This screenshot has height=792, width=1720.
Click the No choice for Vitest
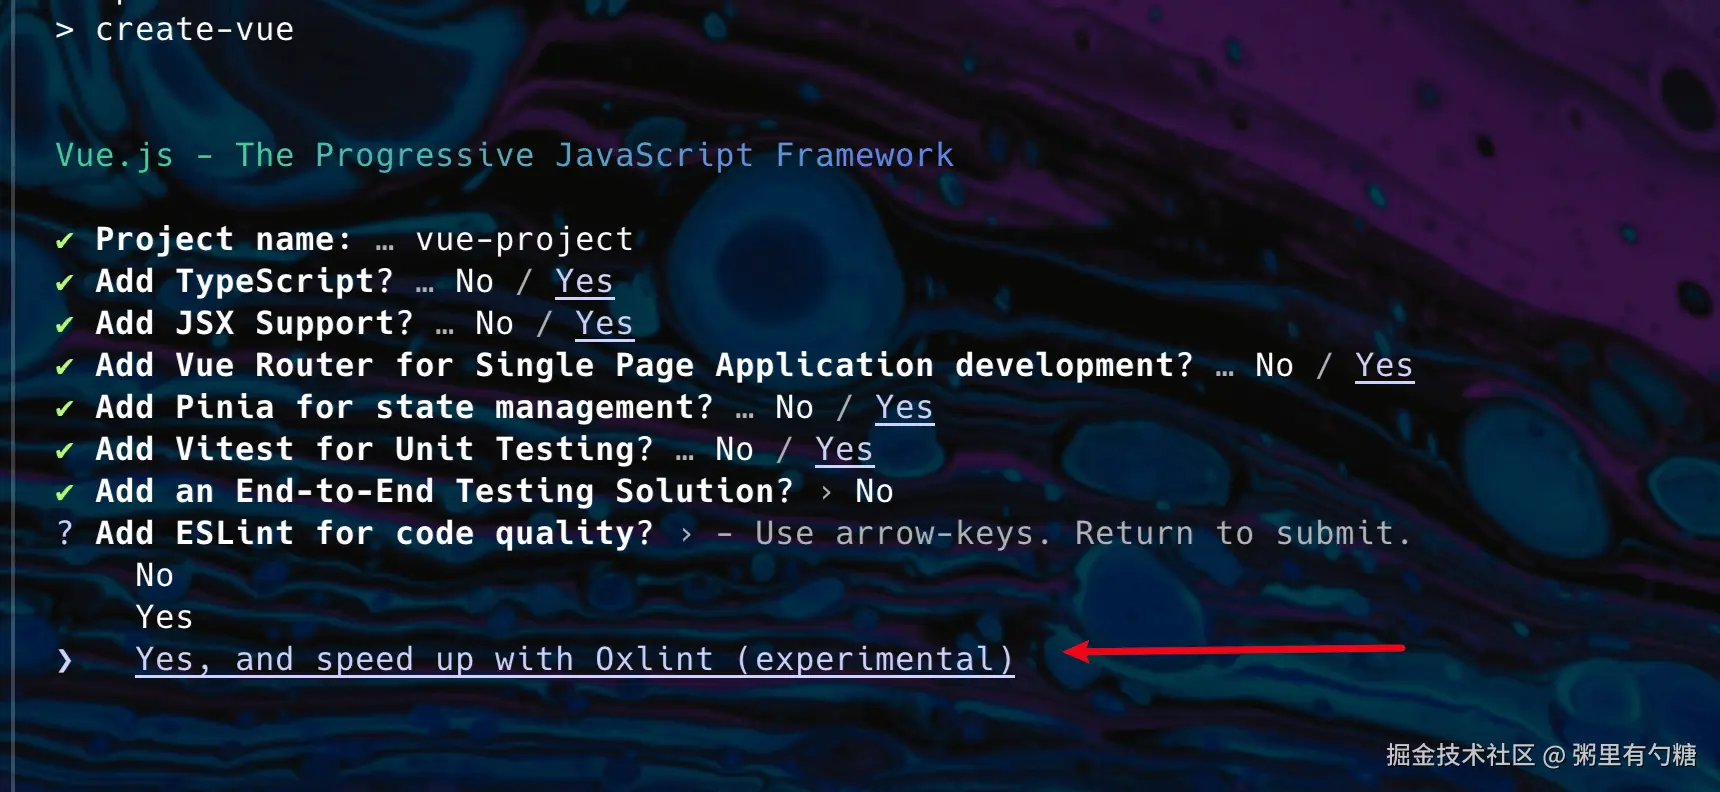pyautogui.click(x=735, y=450)
